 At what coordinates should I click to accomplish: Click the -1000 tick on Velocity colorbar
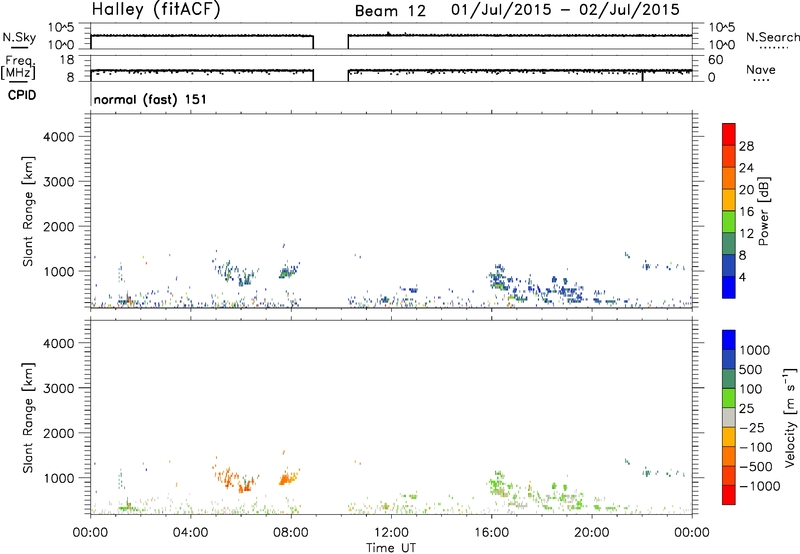760,486
